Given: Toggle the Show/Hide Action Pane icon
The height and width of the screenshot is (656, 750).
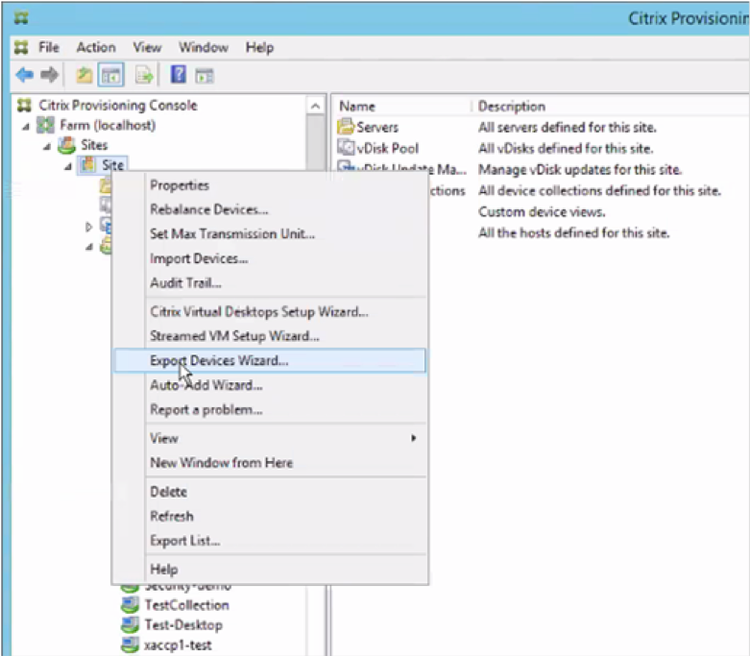Looking at the screenshot, I should [x=204, y=76].
